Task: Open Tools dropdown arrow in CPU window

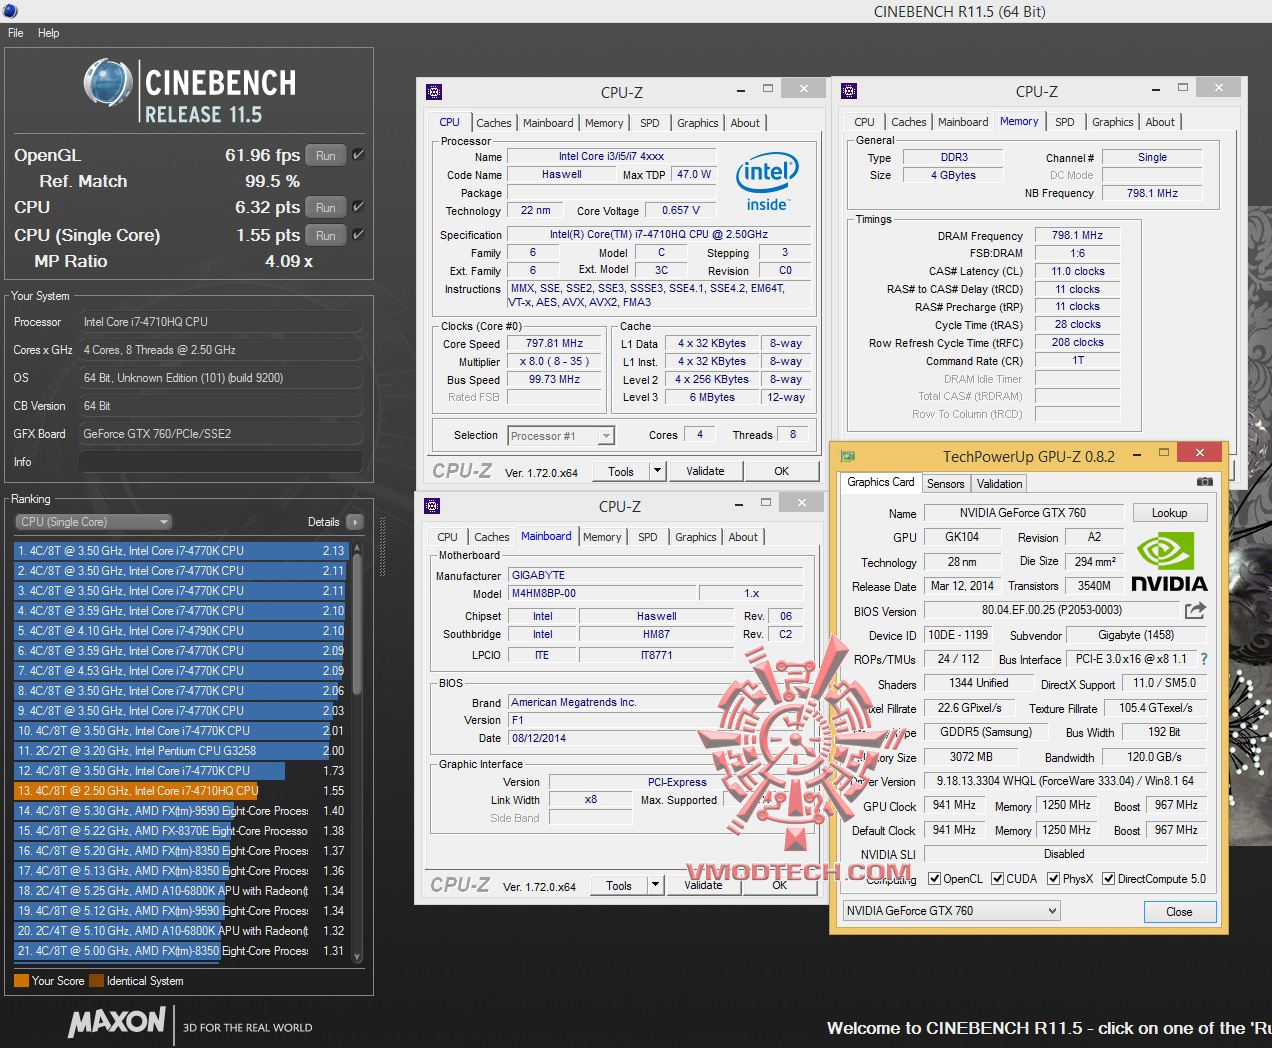Action: pos(657,471)
